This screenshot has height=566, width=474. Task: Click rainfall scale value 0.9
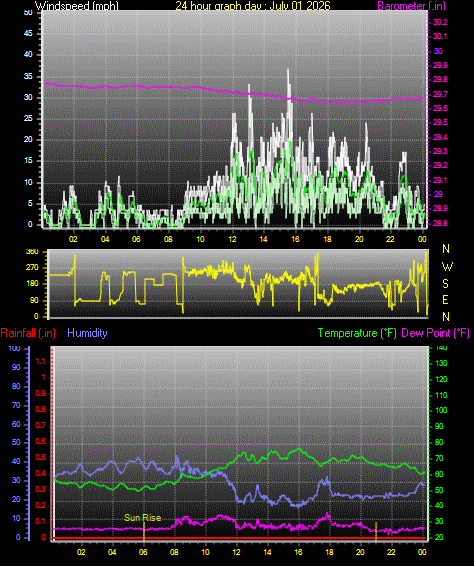[x=40, y=393]
